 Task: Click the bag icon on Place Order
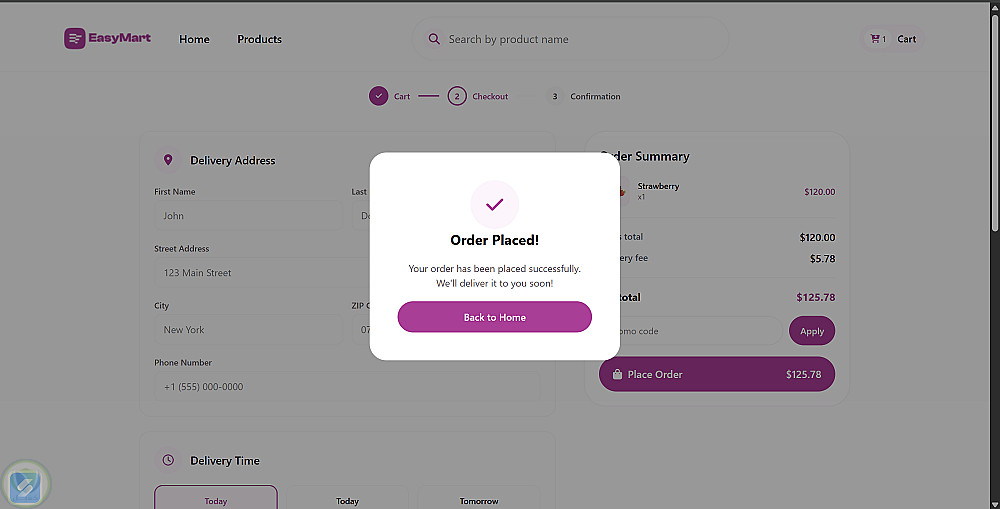click(x=617, y=374)
